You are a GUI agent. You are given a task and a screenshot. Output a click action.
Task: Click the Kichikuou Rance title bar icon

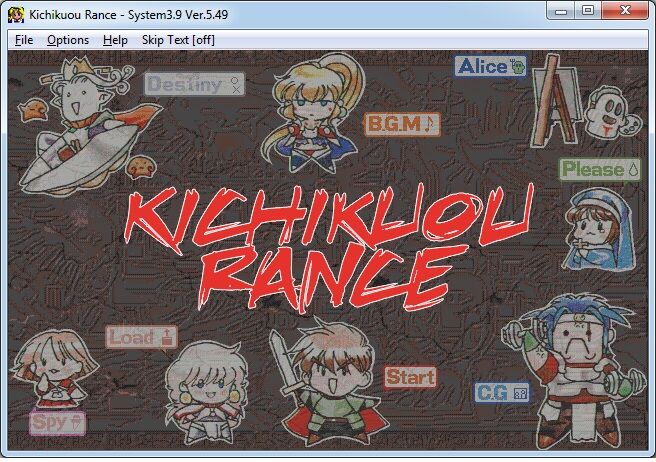16,15
